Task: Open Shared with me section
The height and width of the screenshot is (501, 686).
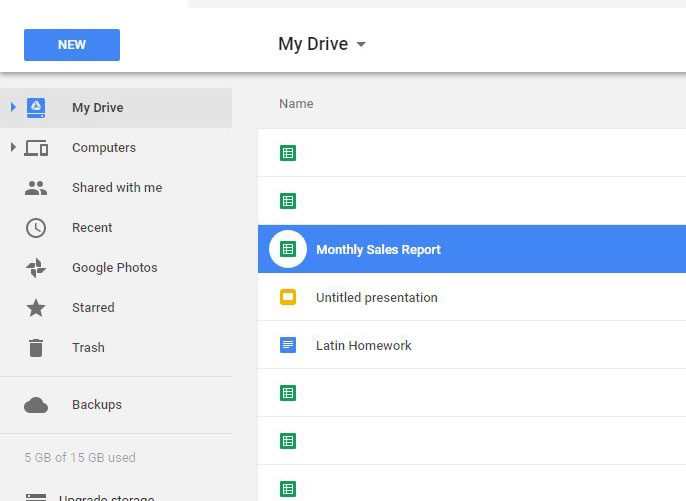Action: click(116, 188)
